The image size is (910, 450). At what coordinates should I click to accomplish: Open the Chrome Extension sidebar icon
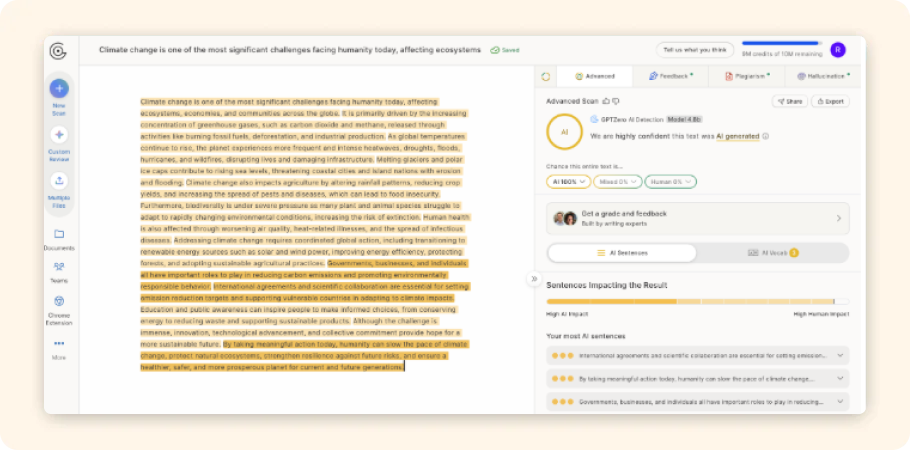[59, 301]
